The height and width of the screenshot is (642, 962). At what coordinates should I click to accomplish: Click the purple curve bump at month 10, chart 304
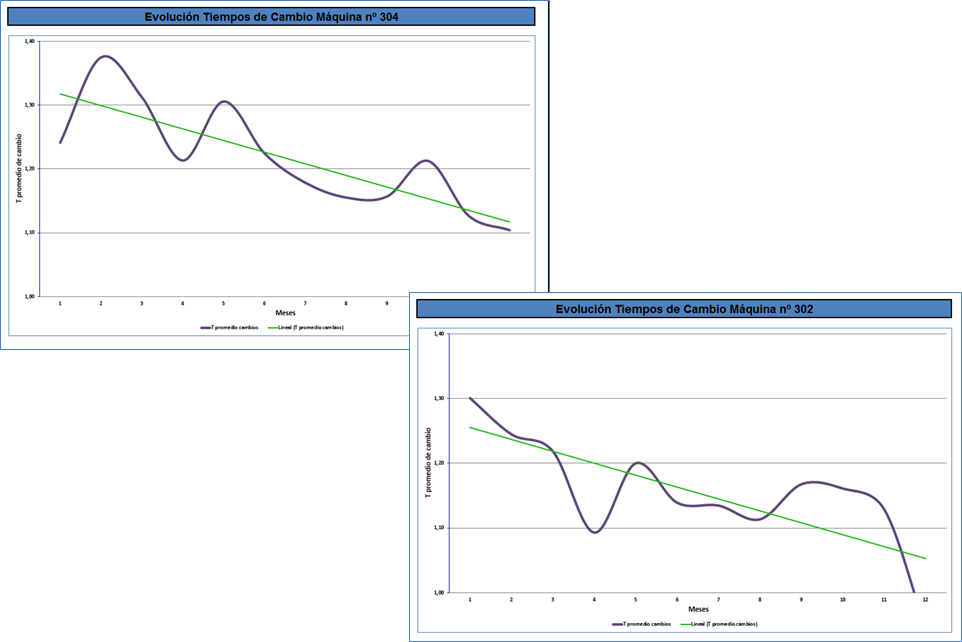tap(426, 160)
